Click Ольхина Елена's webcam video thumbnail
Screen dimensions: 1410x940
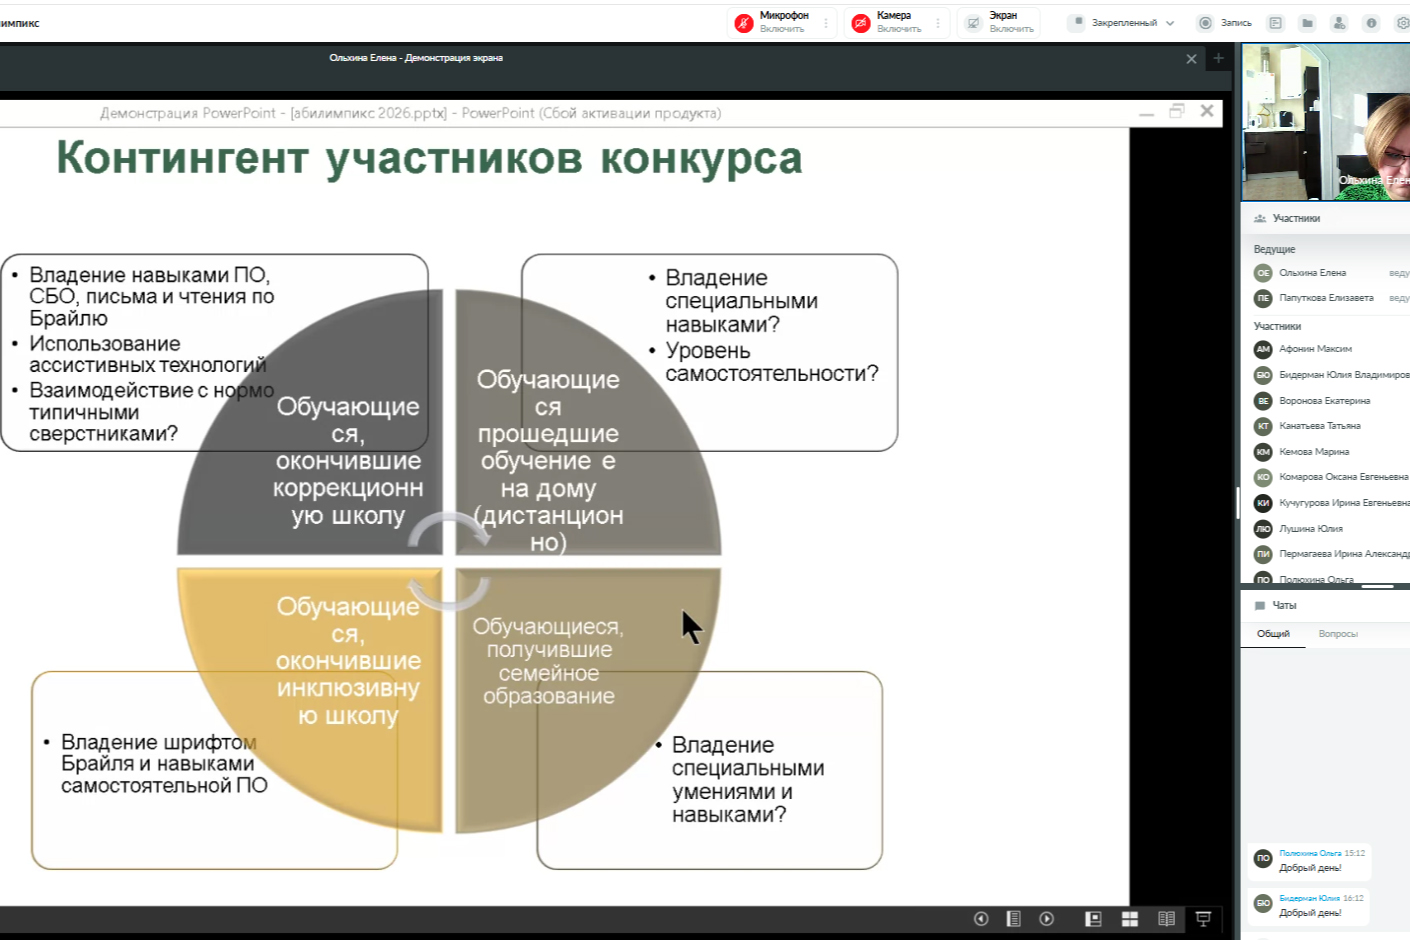pyautogui.click(x=1326, y=122)
